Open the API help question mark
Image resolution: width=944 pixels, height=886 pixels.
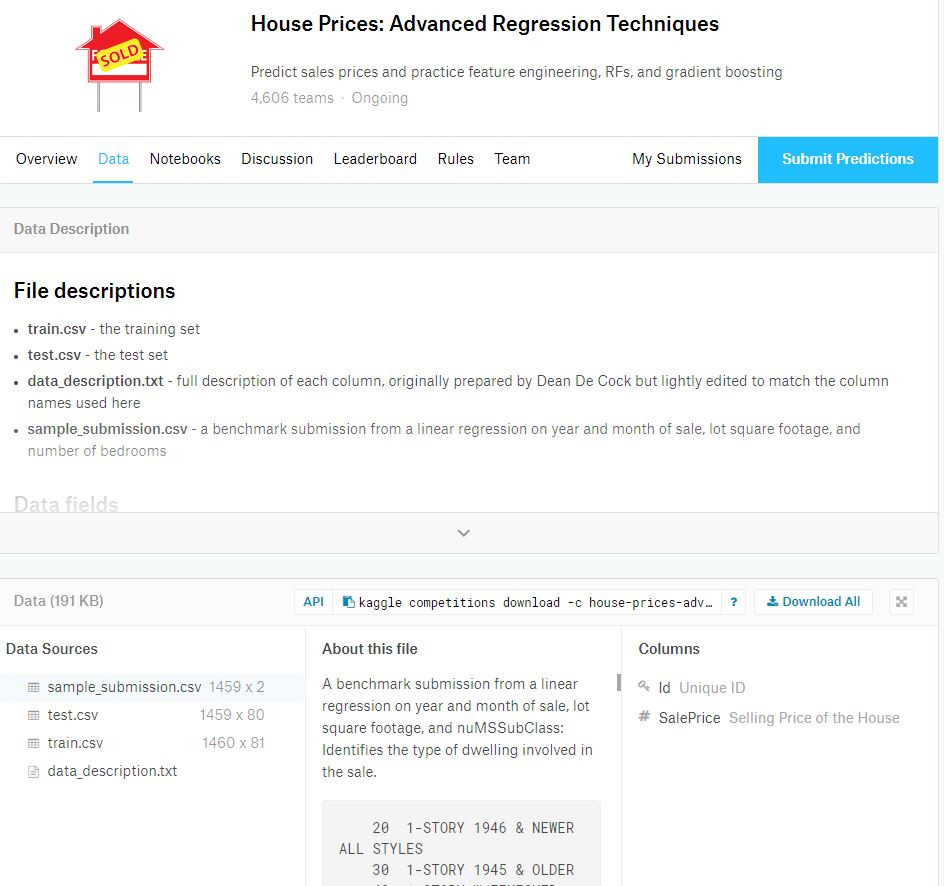pos(733,602)
